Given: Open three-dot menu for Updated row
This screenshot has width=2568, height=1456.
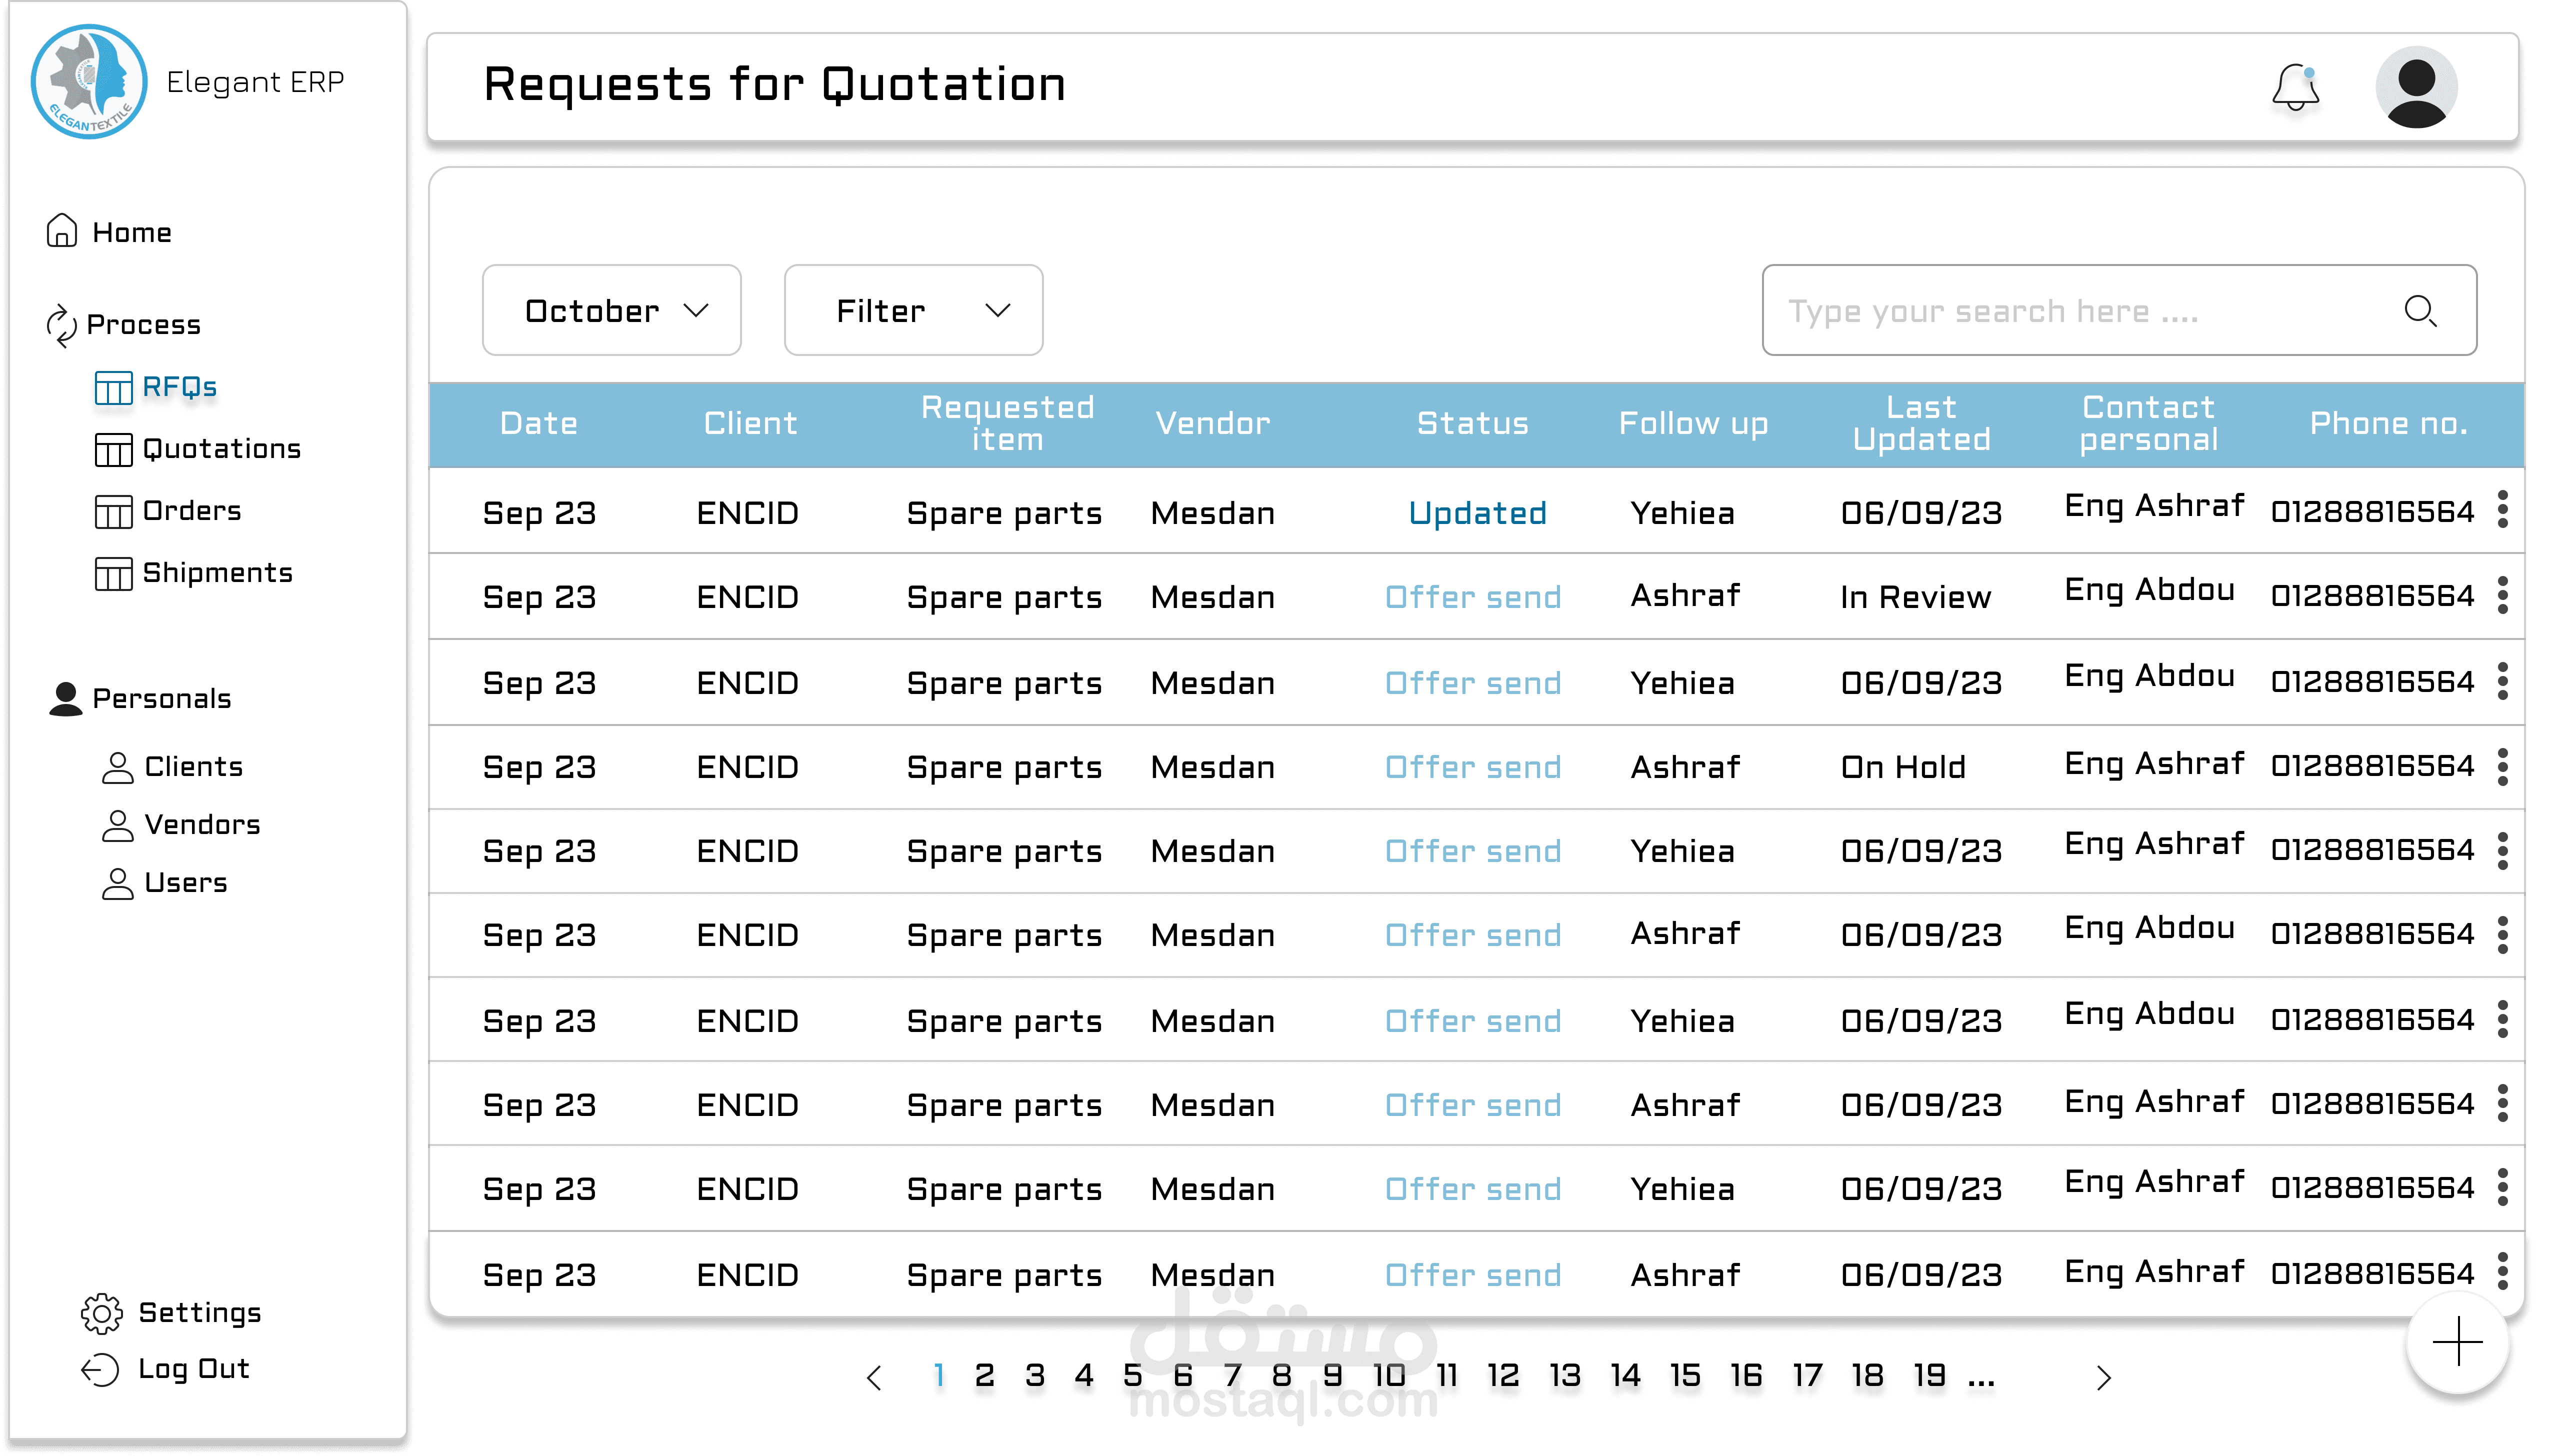Looking at the screenshot, I should [x=2502, y=510].
